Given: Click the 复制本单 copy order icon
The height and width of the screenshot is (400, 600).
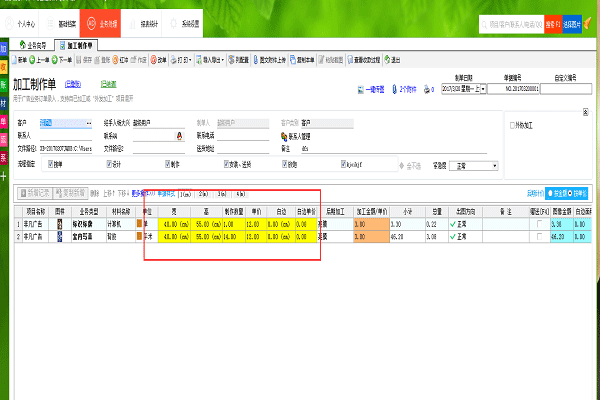Looking at the screenshot, I should click(x=302, y=60).
